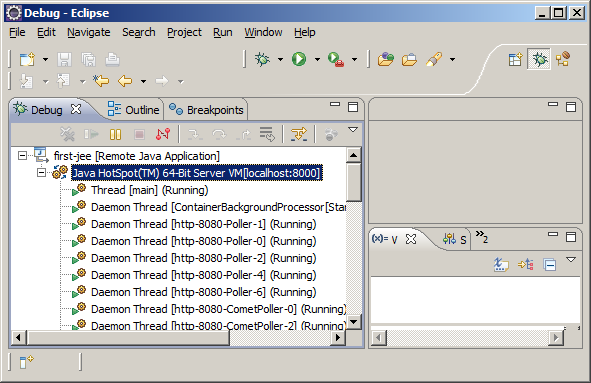Click Disconnect icon in Debug view
Image resolution: width=591 pixels, height=383 pixels.
(x=163, y=134)
